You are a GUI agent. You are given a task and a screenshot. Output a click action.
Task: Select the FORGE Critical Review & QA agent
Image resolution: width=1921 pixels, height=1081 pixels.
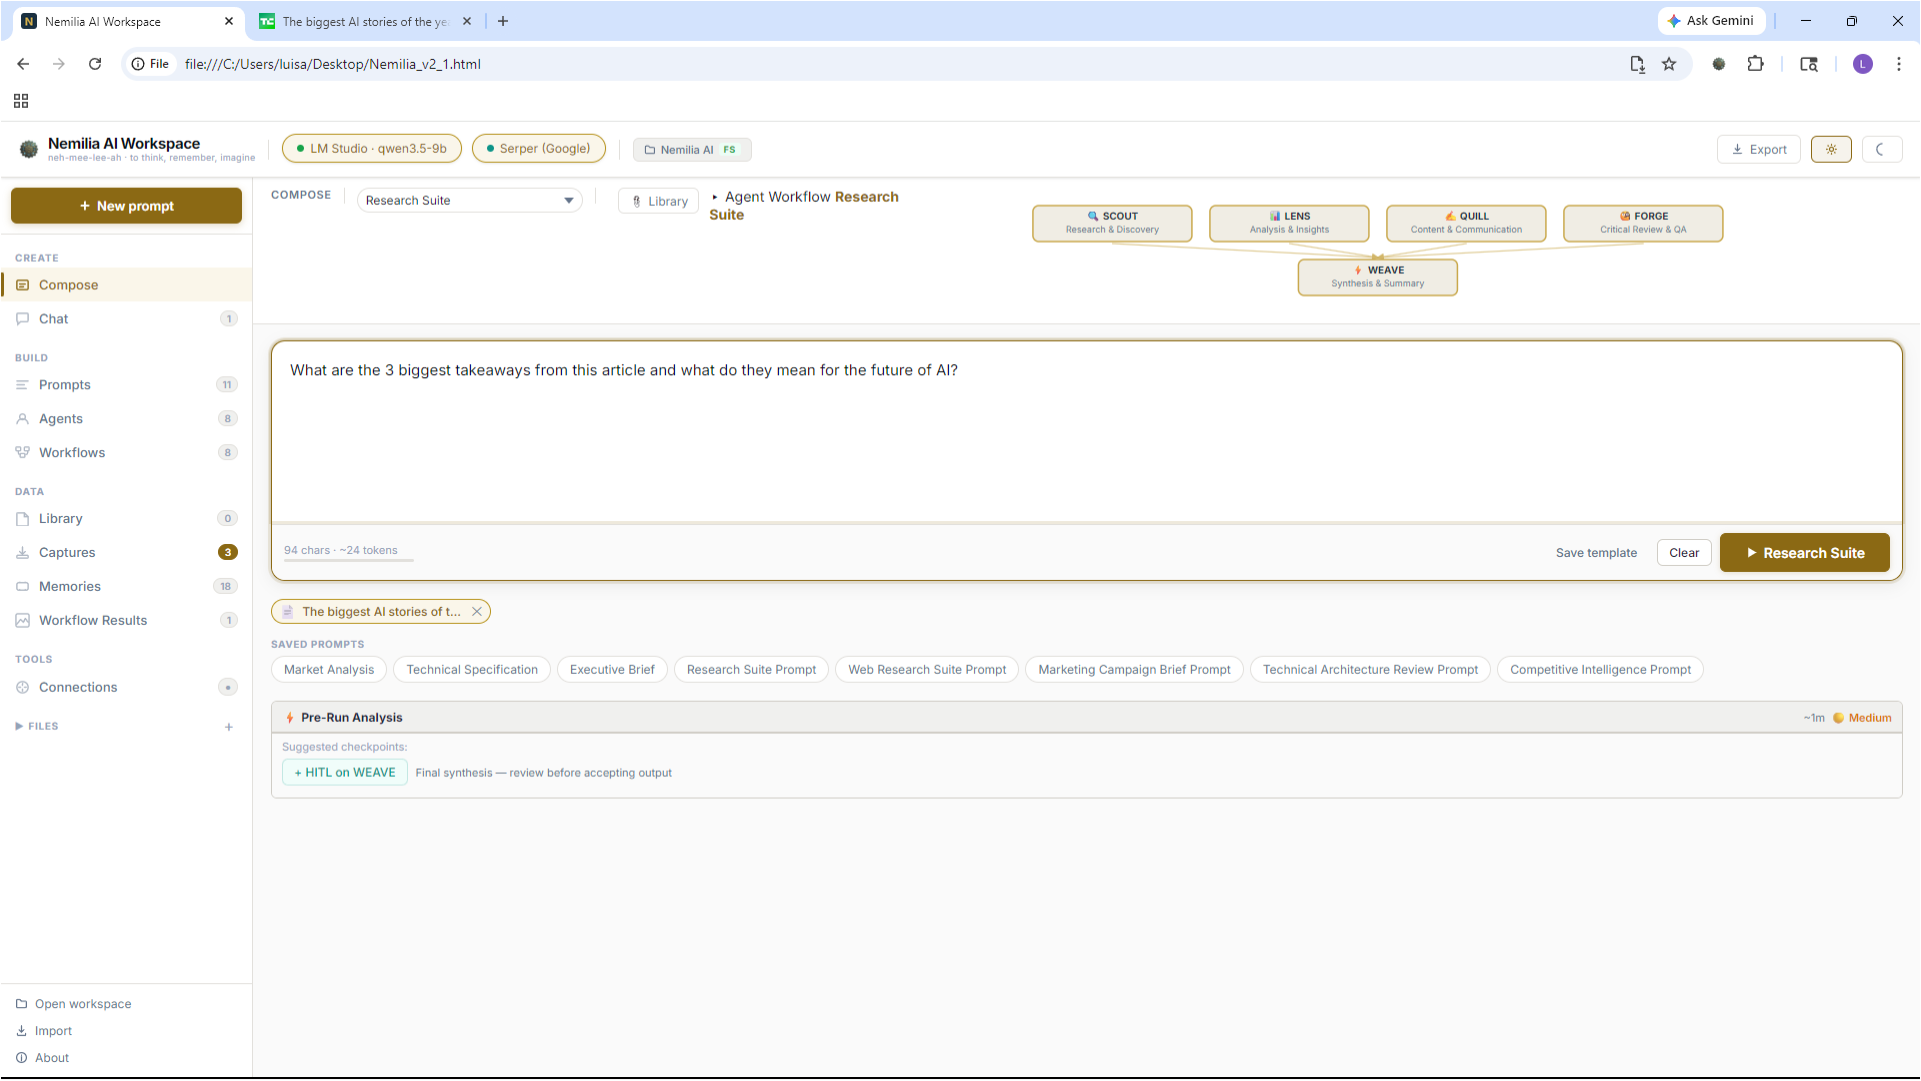click(1642, 222)
